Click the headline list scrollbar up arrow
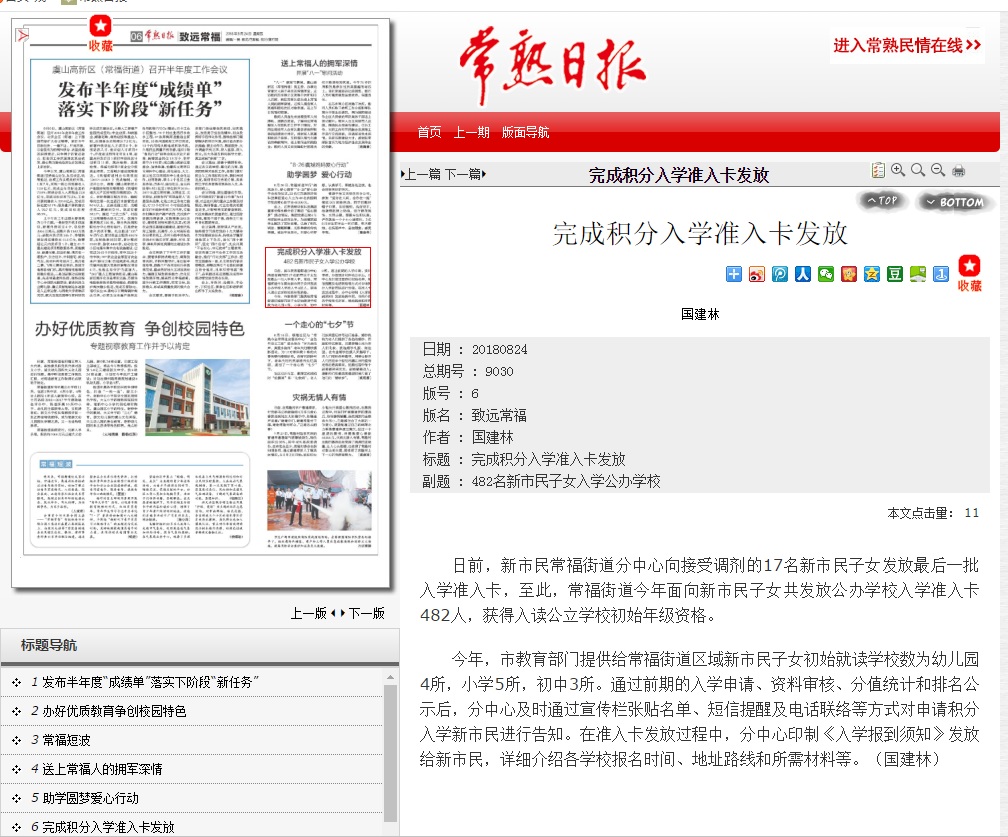Screen dimensions: 1008x837 tap(390, 677)
